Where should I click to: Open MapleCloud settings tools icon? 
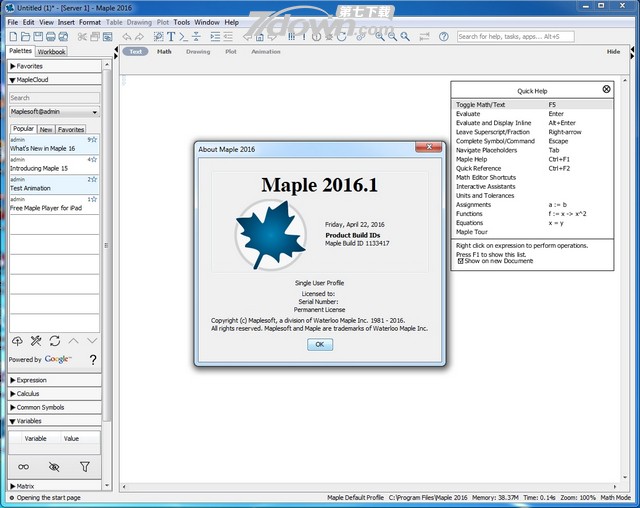click(x=36, y=341)
